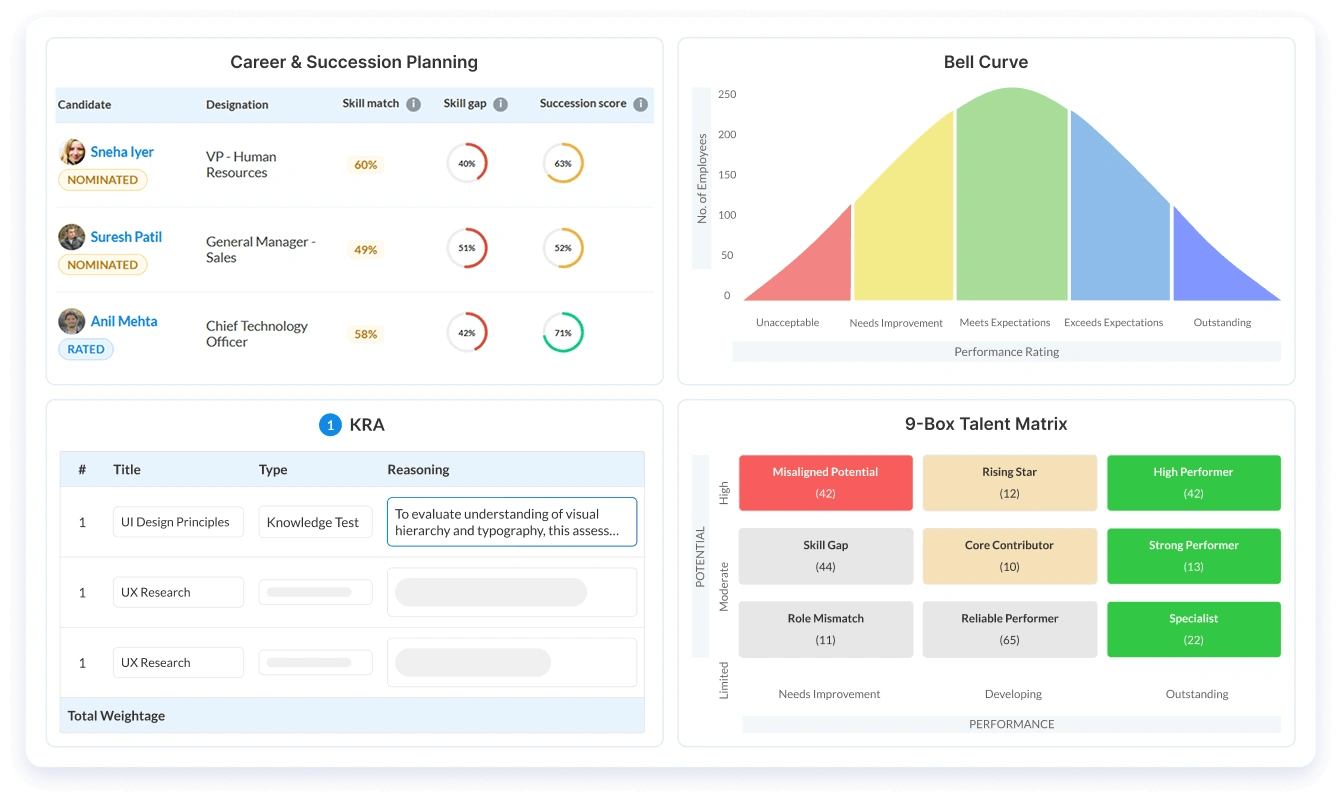The image size is (1342, 802).
Task: Click the KRA step number 1 badge
Action: click(x=330, y=425)
